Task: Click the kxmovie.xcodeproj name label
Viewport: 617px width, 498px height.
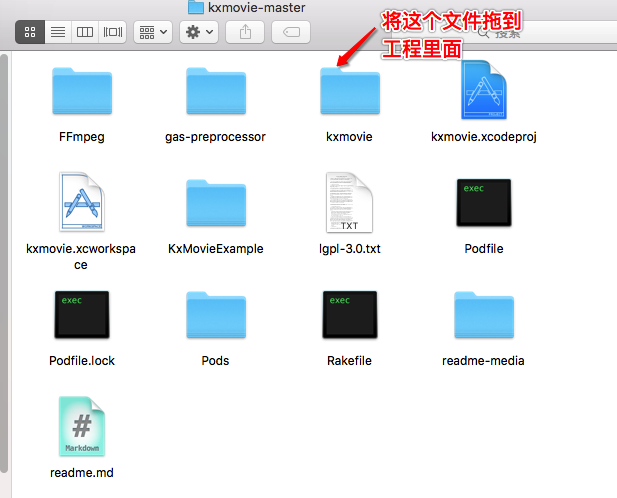Action: tap(484, 137)
